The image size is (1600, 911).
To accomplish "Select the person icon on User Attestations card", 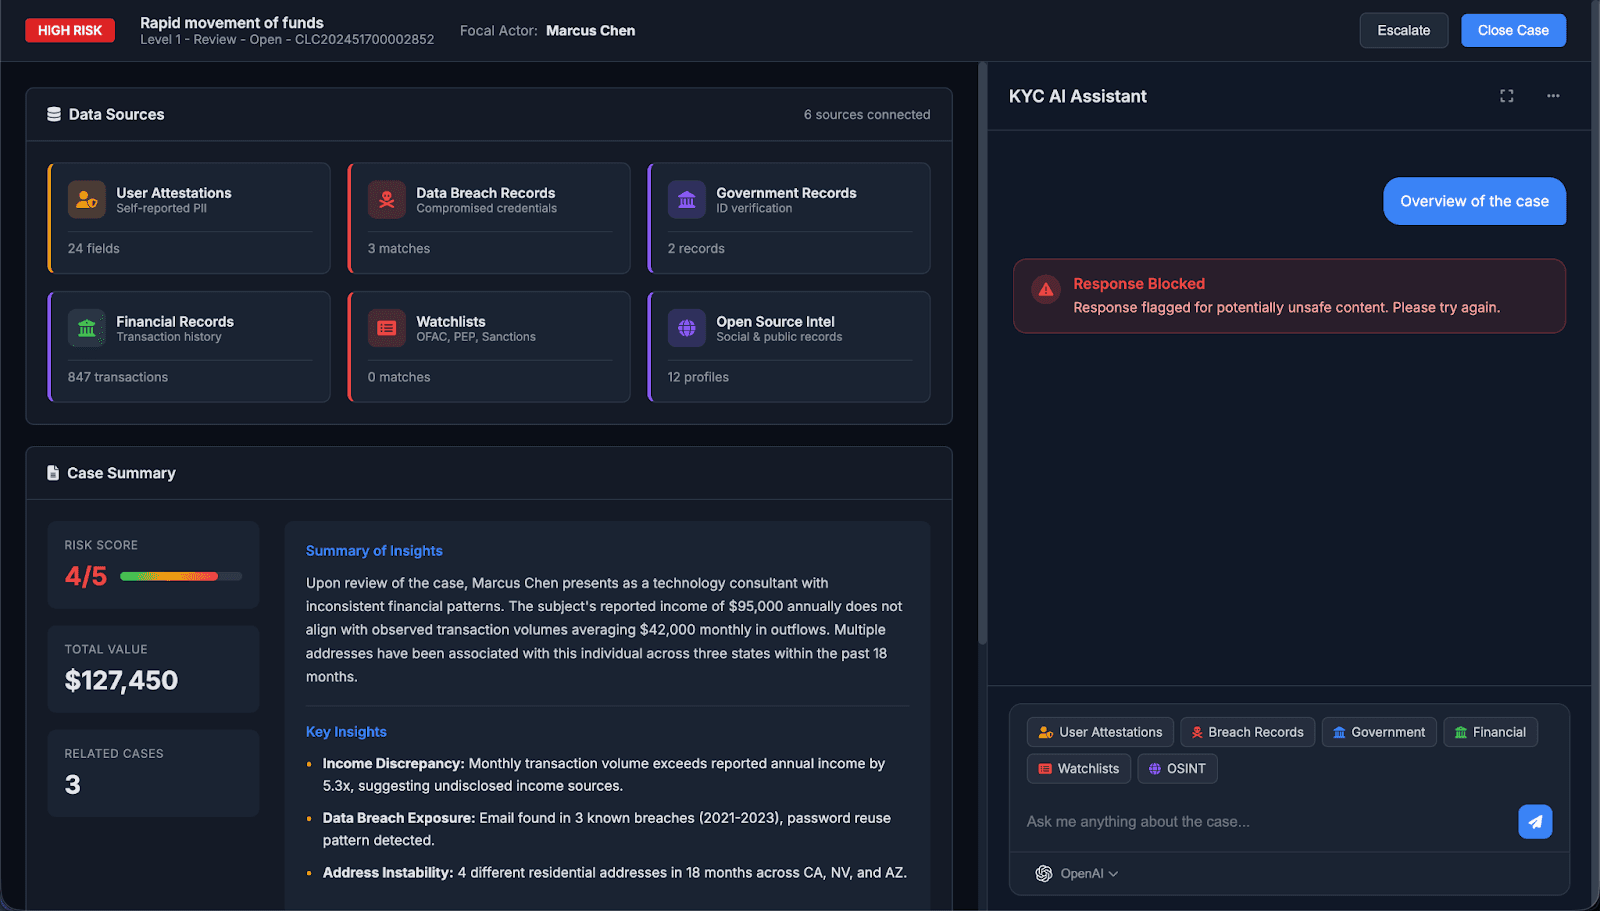I will 87,199.
